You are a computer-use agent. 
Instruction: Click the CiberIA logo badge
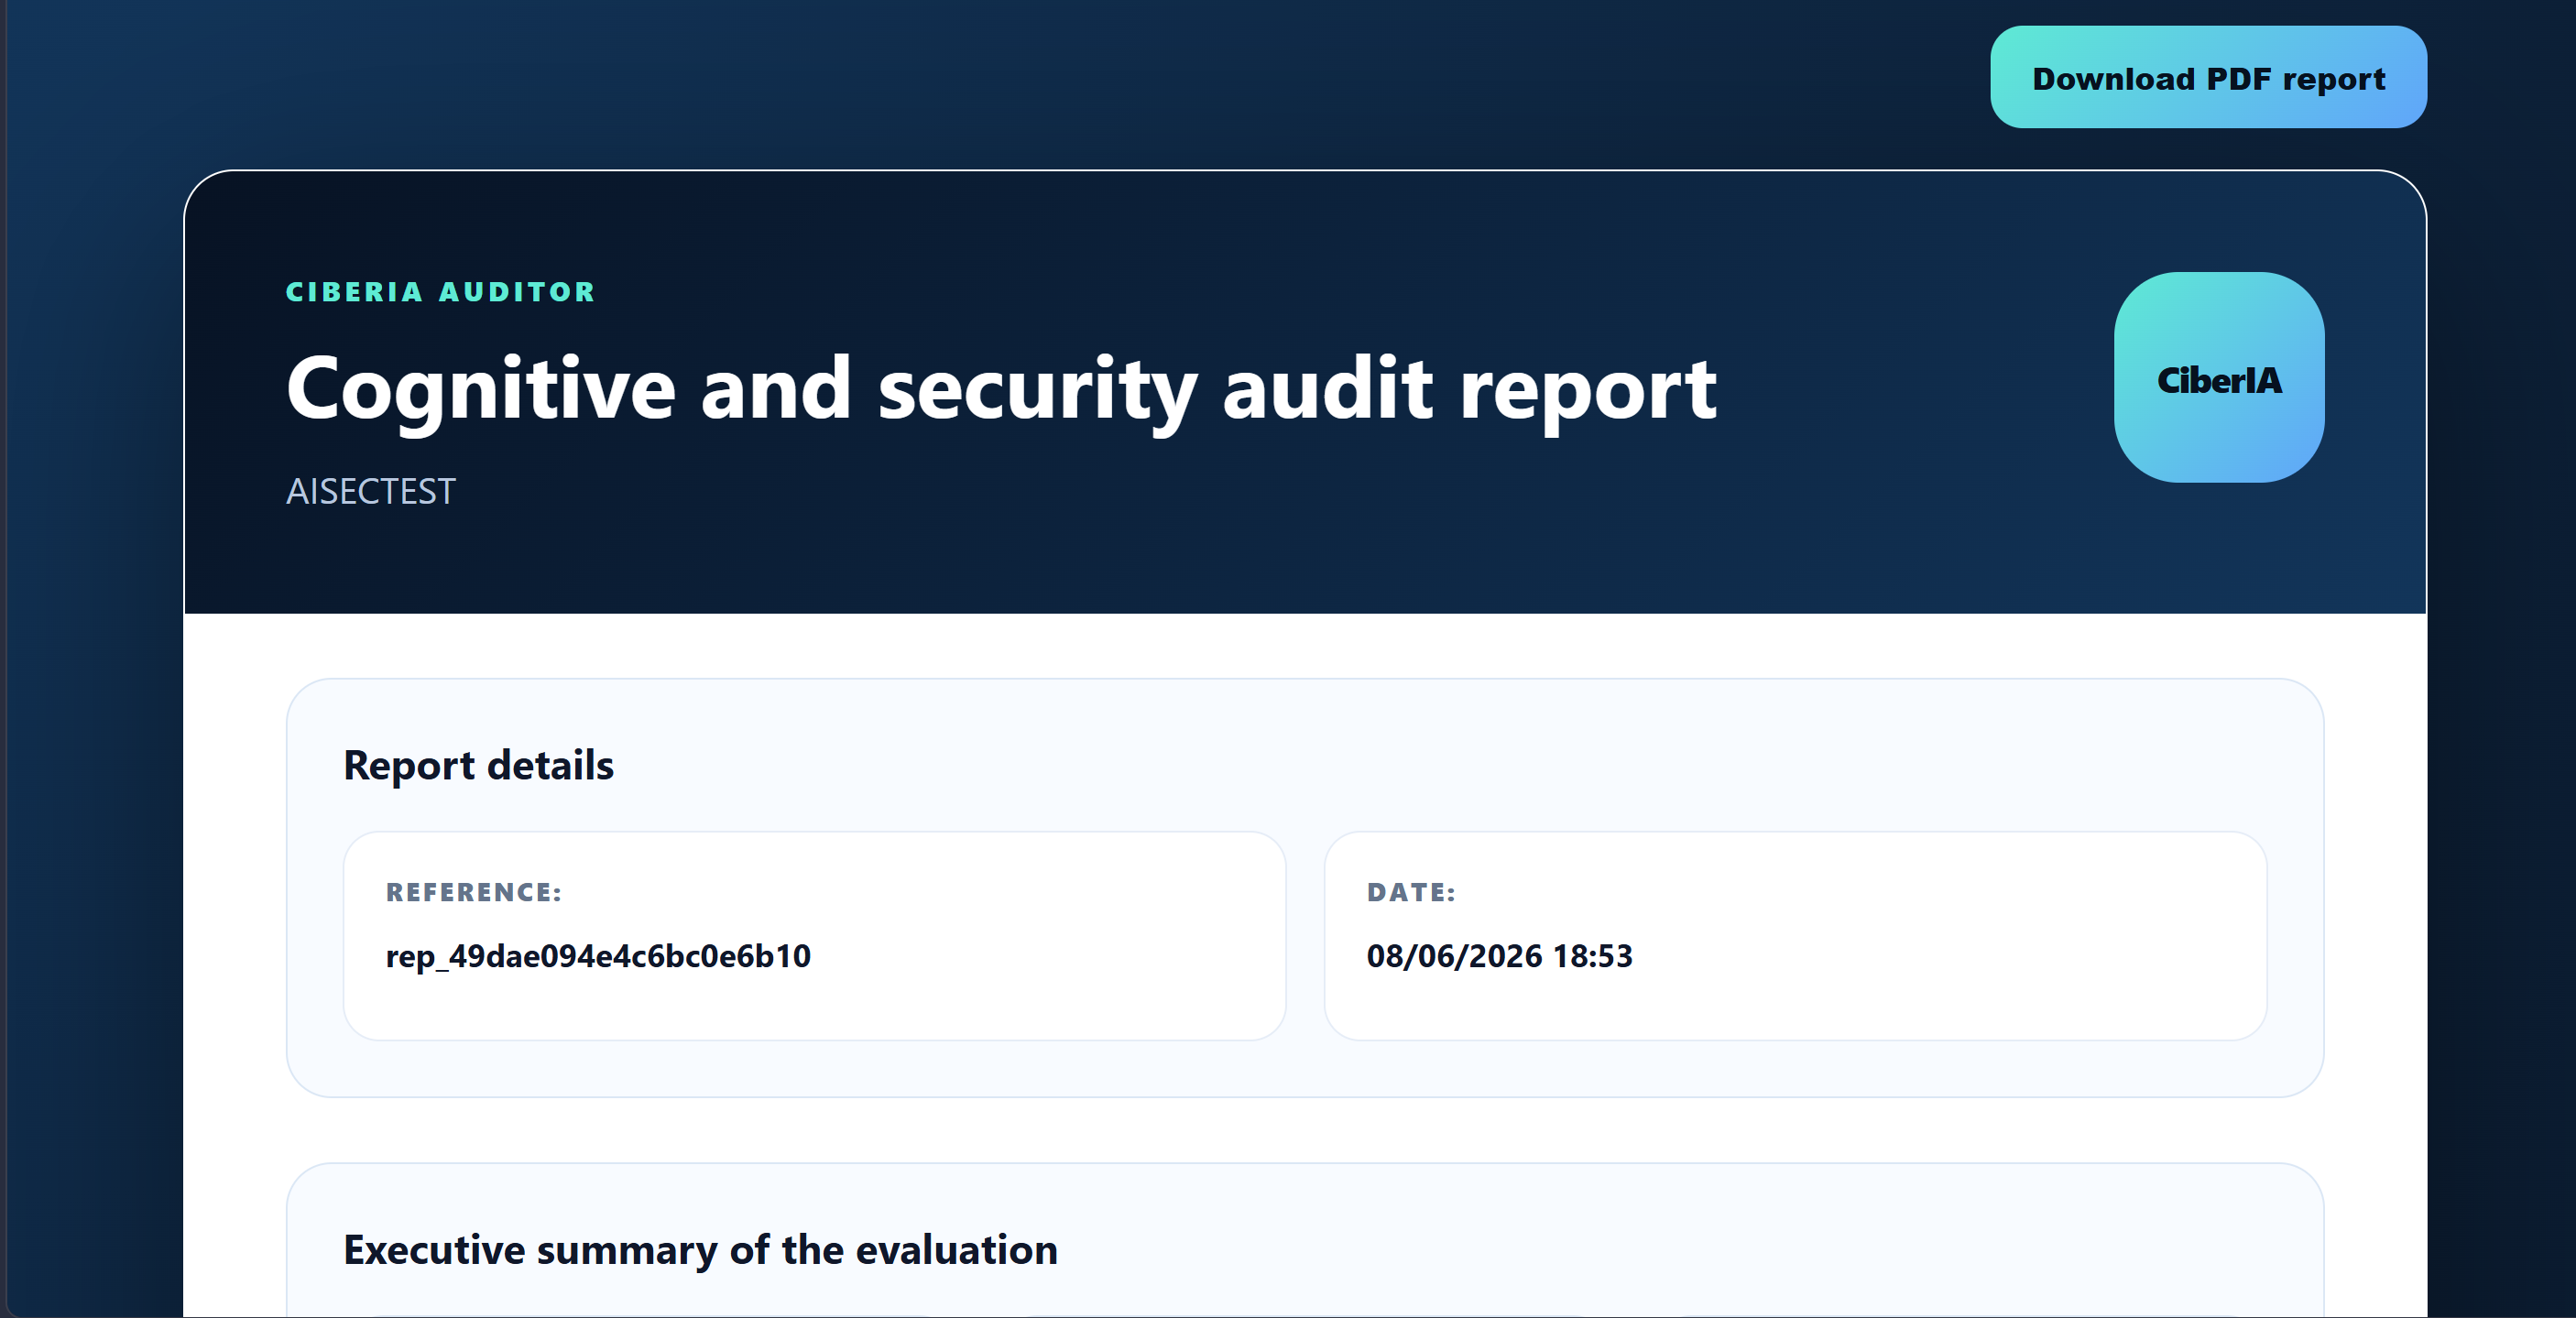[x=2218, y=377]
